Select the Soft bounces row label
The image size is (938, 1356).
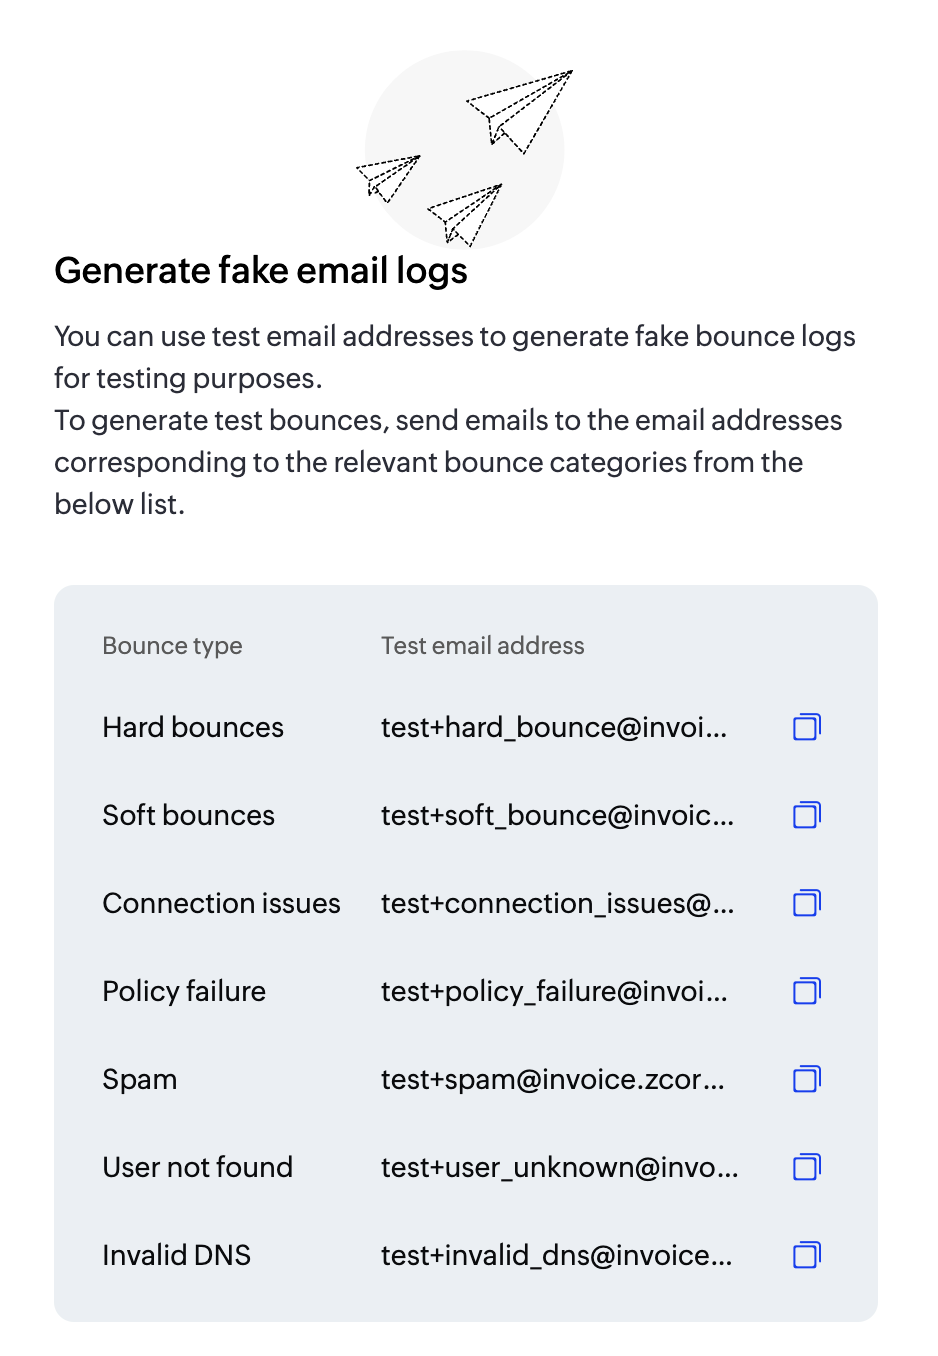(x=188, y=815)
